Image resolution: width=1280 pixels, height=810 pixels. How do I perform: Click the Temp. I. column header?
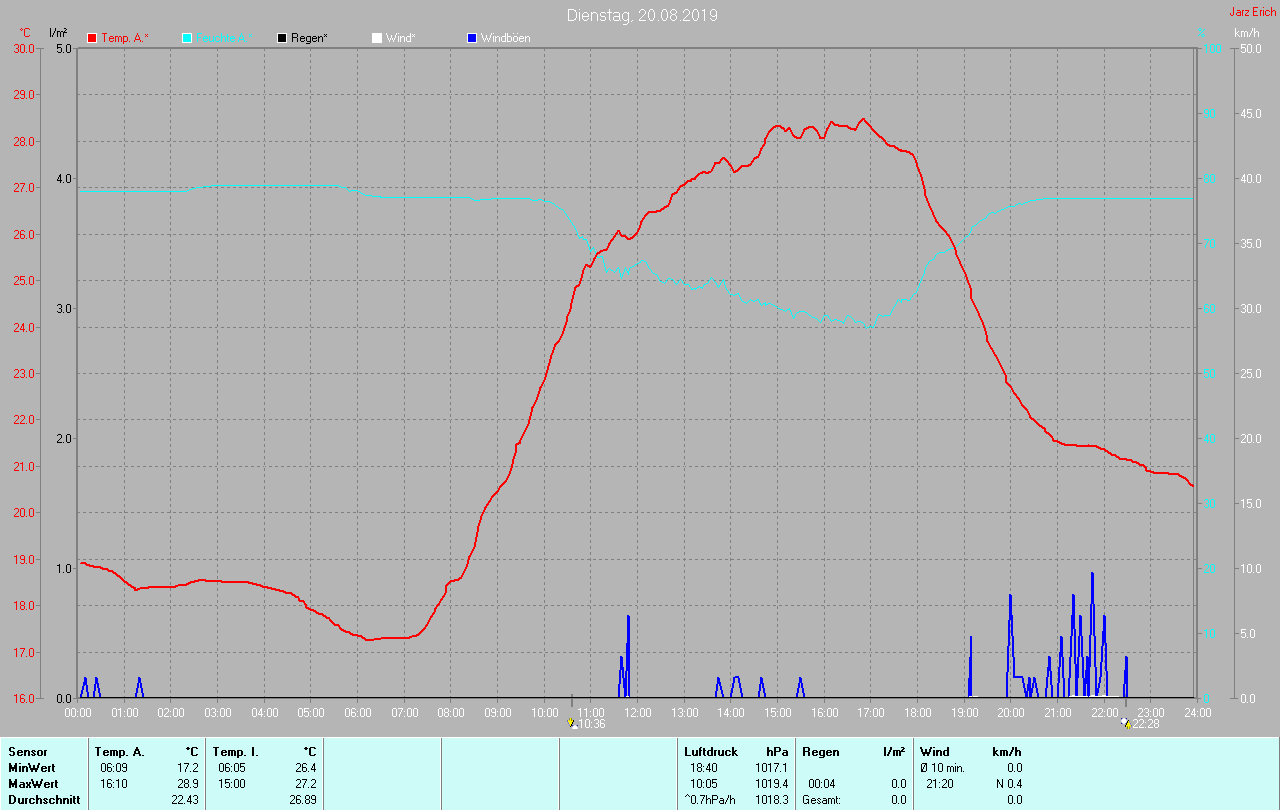point(235,752)
